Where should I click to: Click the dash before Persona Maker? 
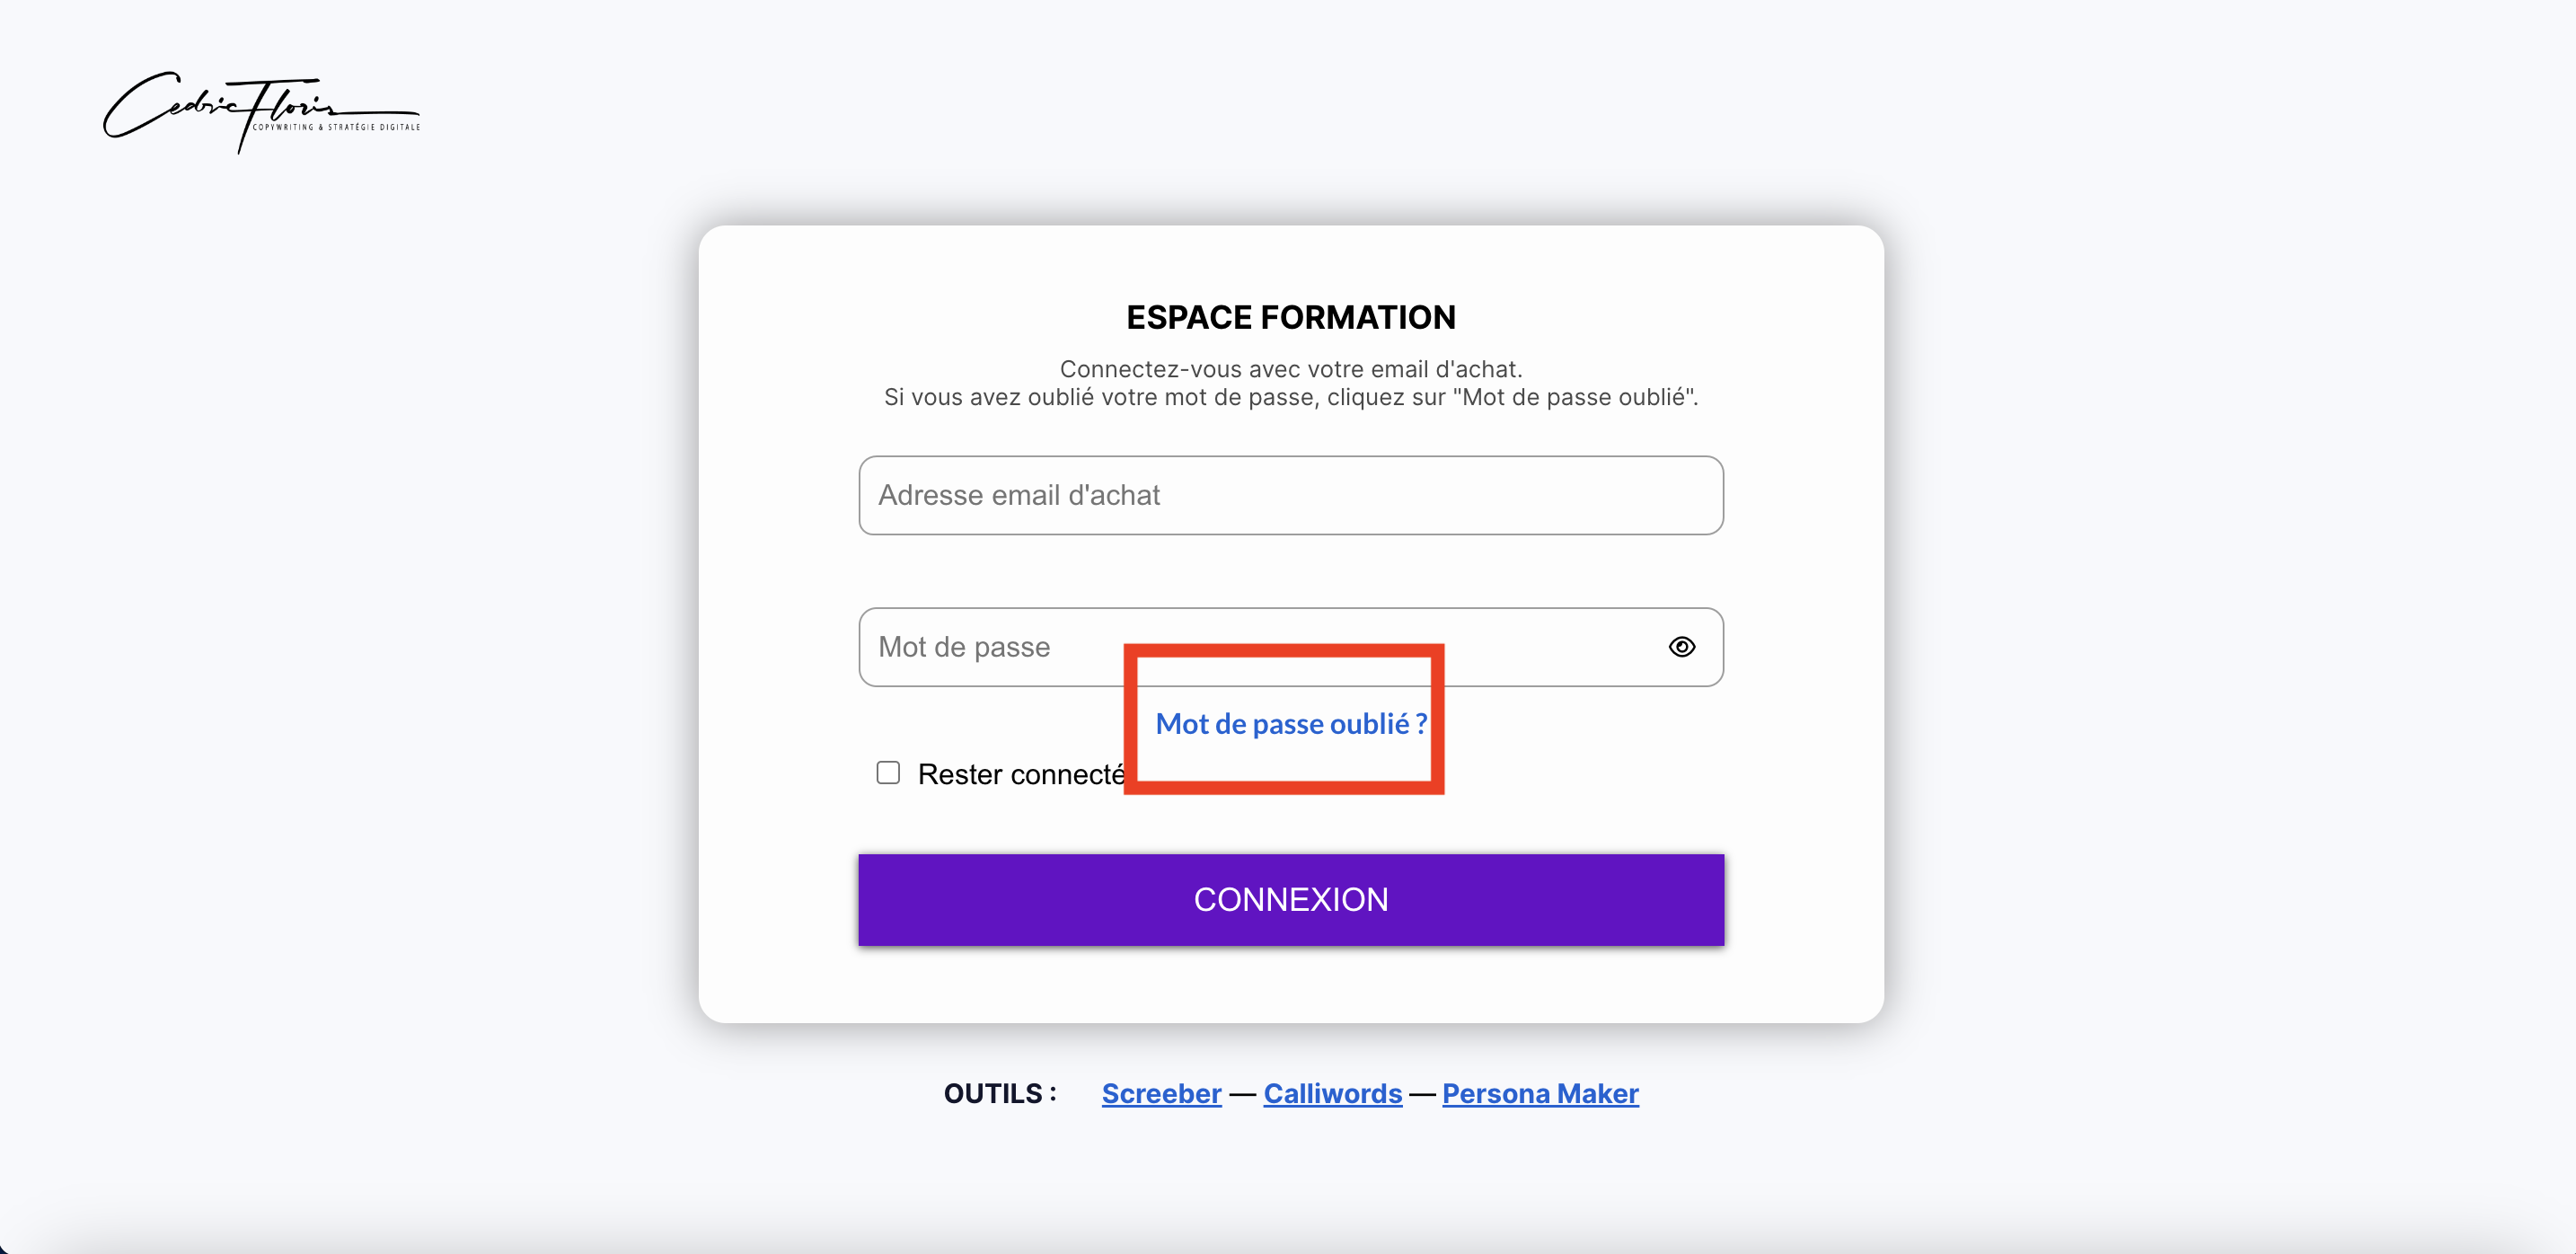coord(1421,1095)
